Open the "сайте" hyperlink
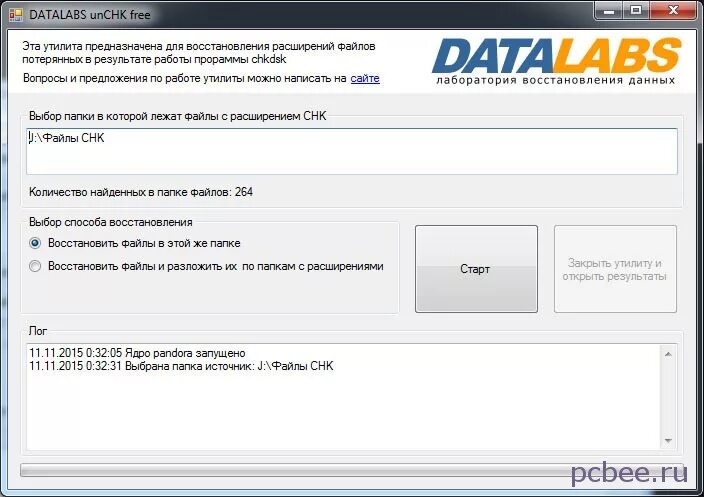This screenshot has width=704, height=497. (x=365, y=79)
